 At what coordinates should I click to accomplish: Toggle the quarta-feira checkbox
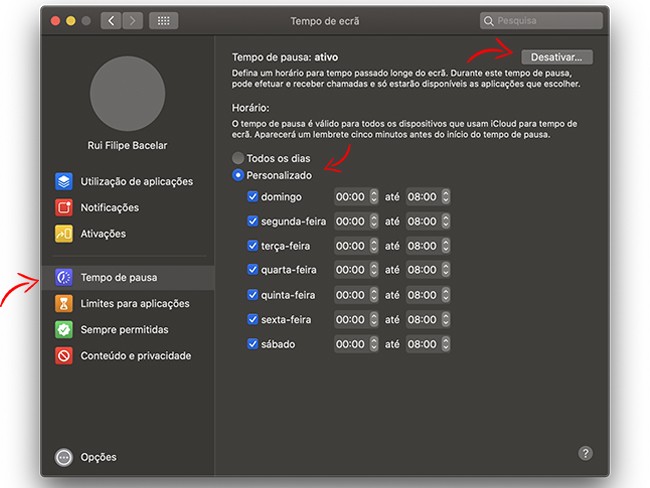pyautogui.click(x=253, y=270)
